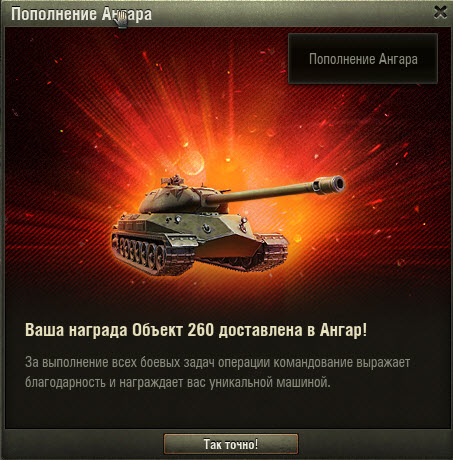Close the Пополнение Ангара dialog with X

coord(440,13)
